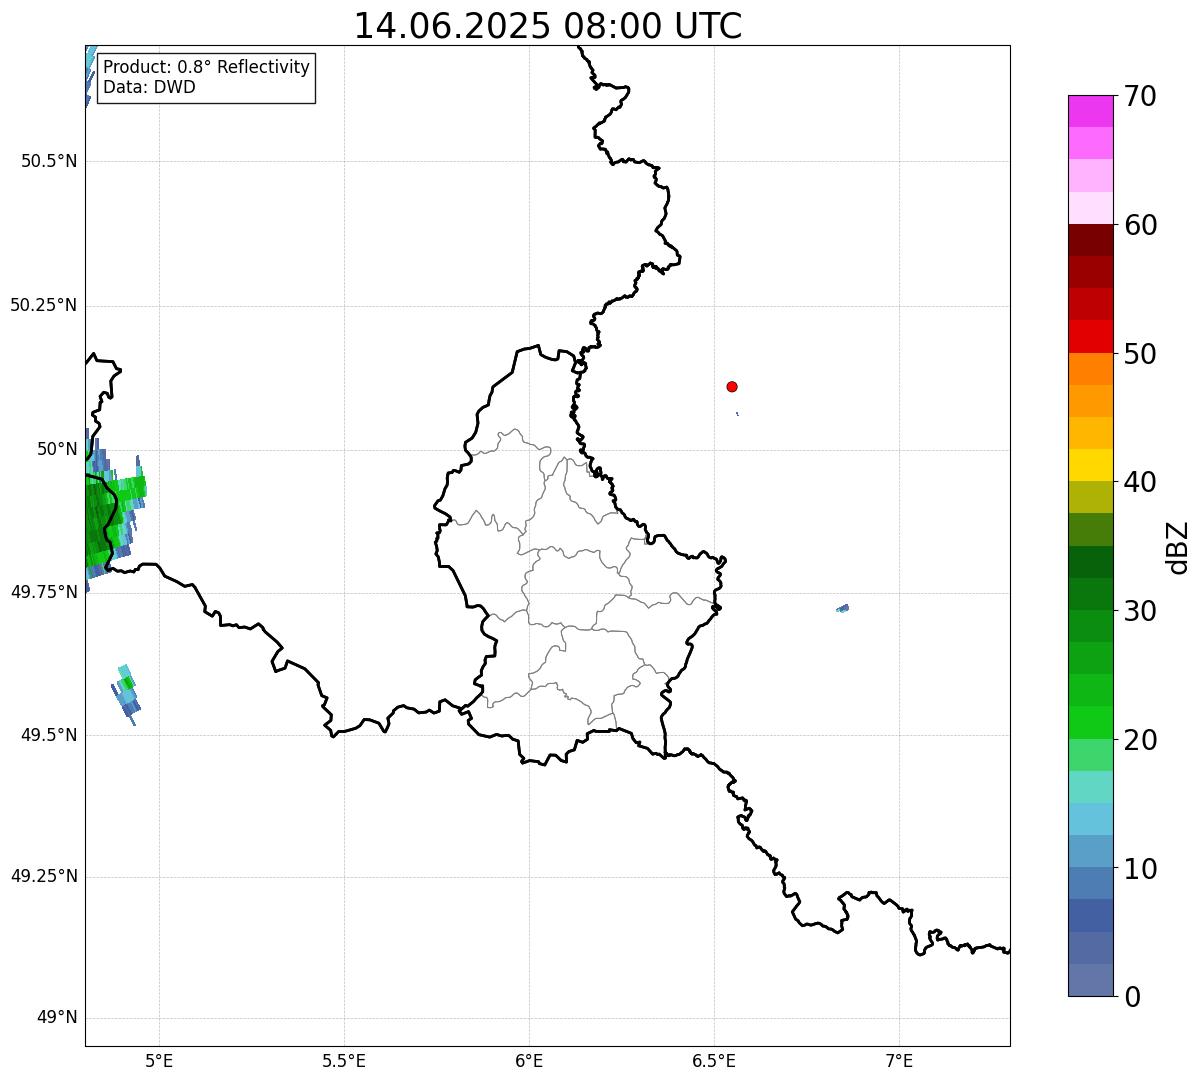Click the 6.5°E longitude label

[714, 1061]
